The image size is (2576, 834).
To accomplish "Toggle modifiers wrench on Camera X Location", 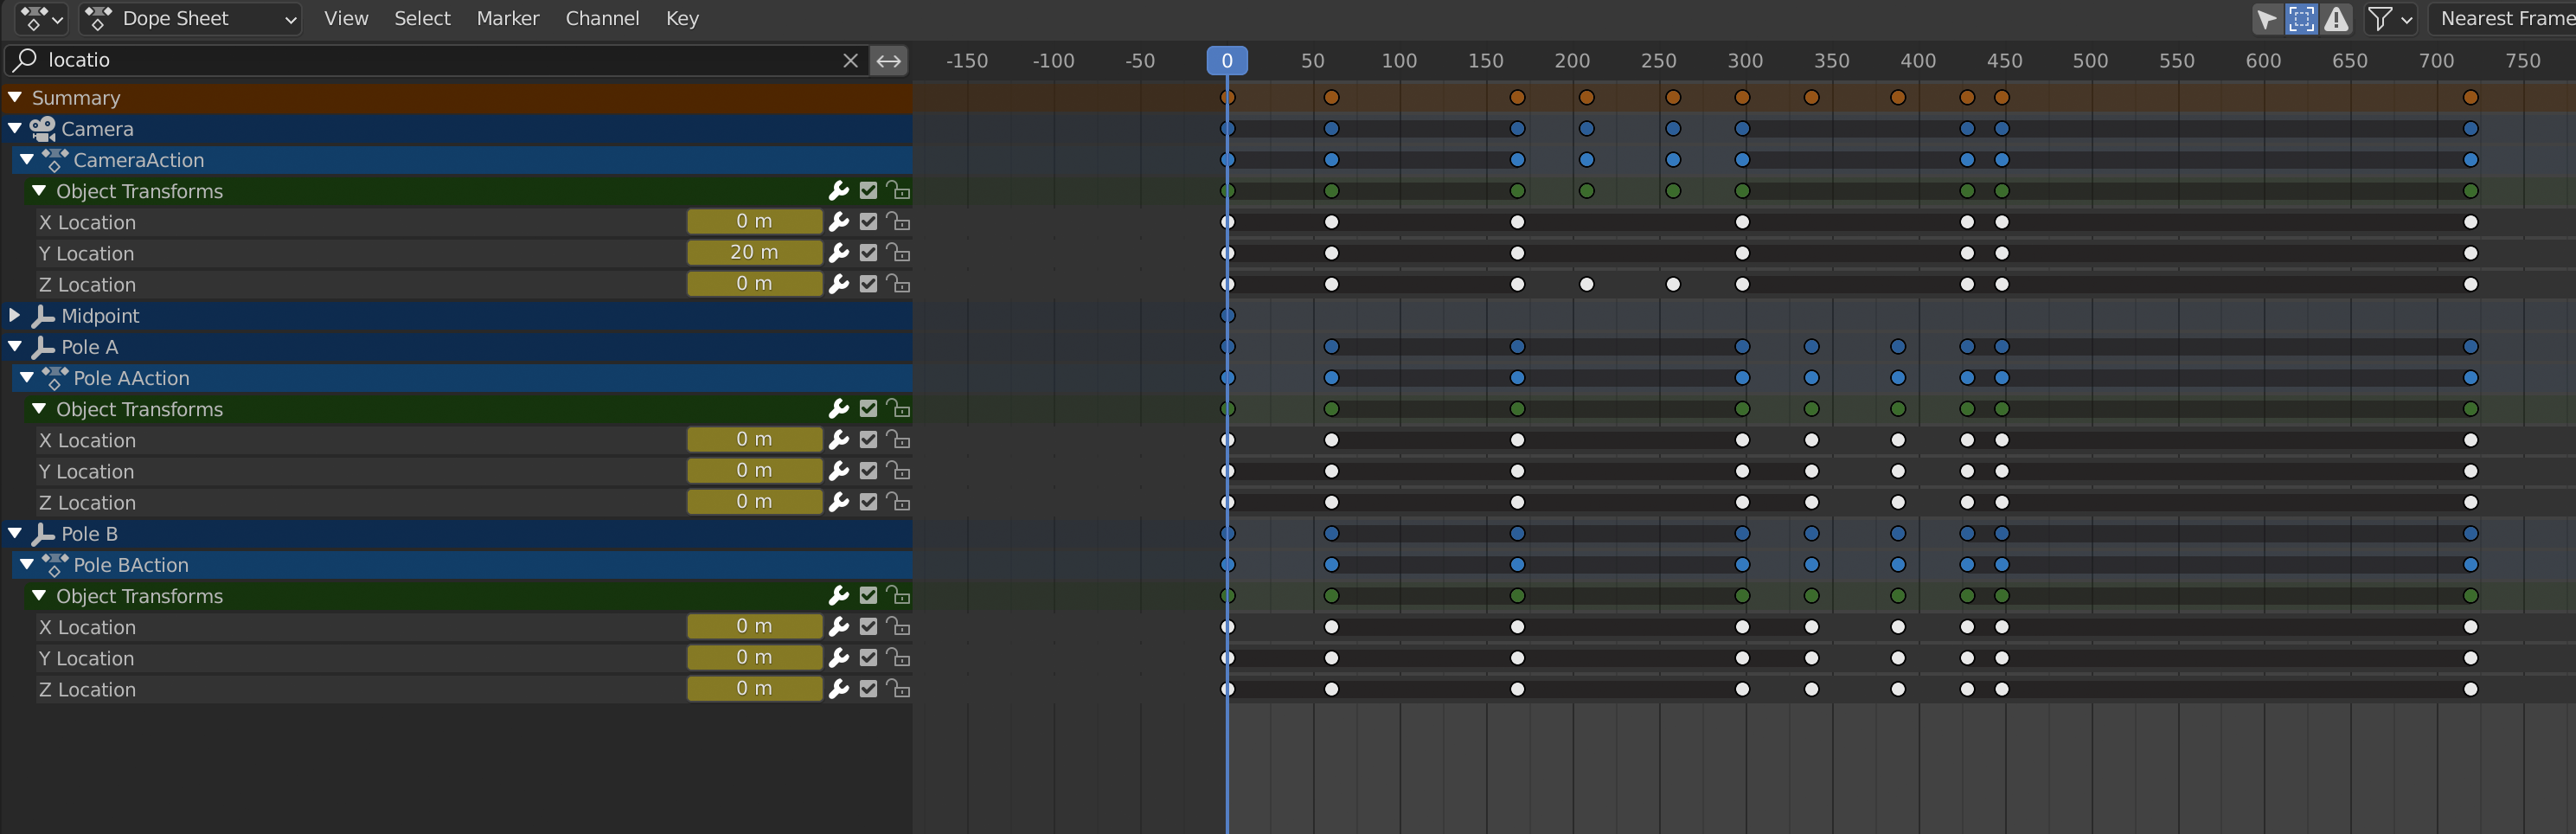I will click(839, 222).
